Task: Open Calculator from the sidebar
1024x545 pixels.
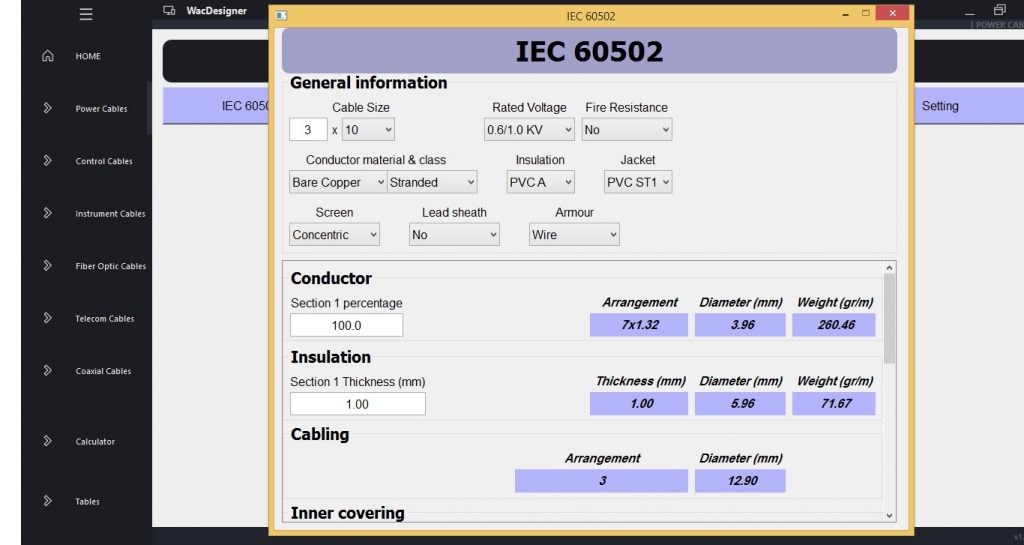Action: pyautogui.click(x=95, y=442)
